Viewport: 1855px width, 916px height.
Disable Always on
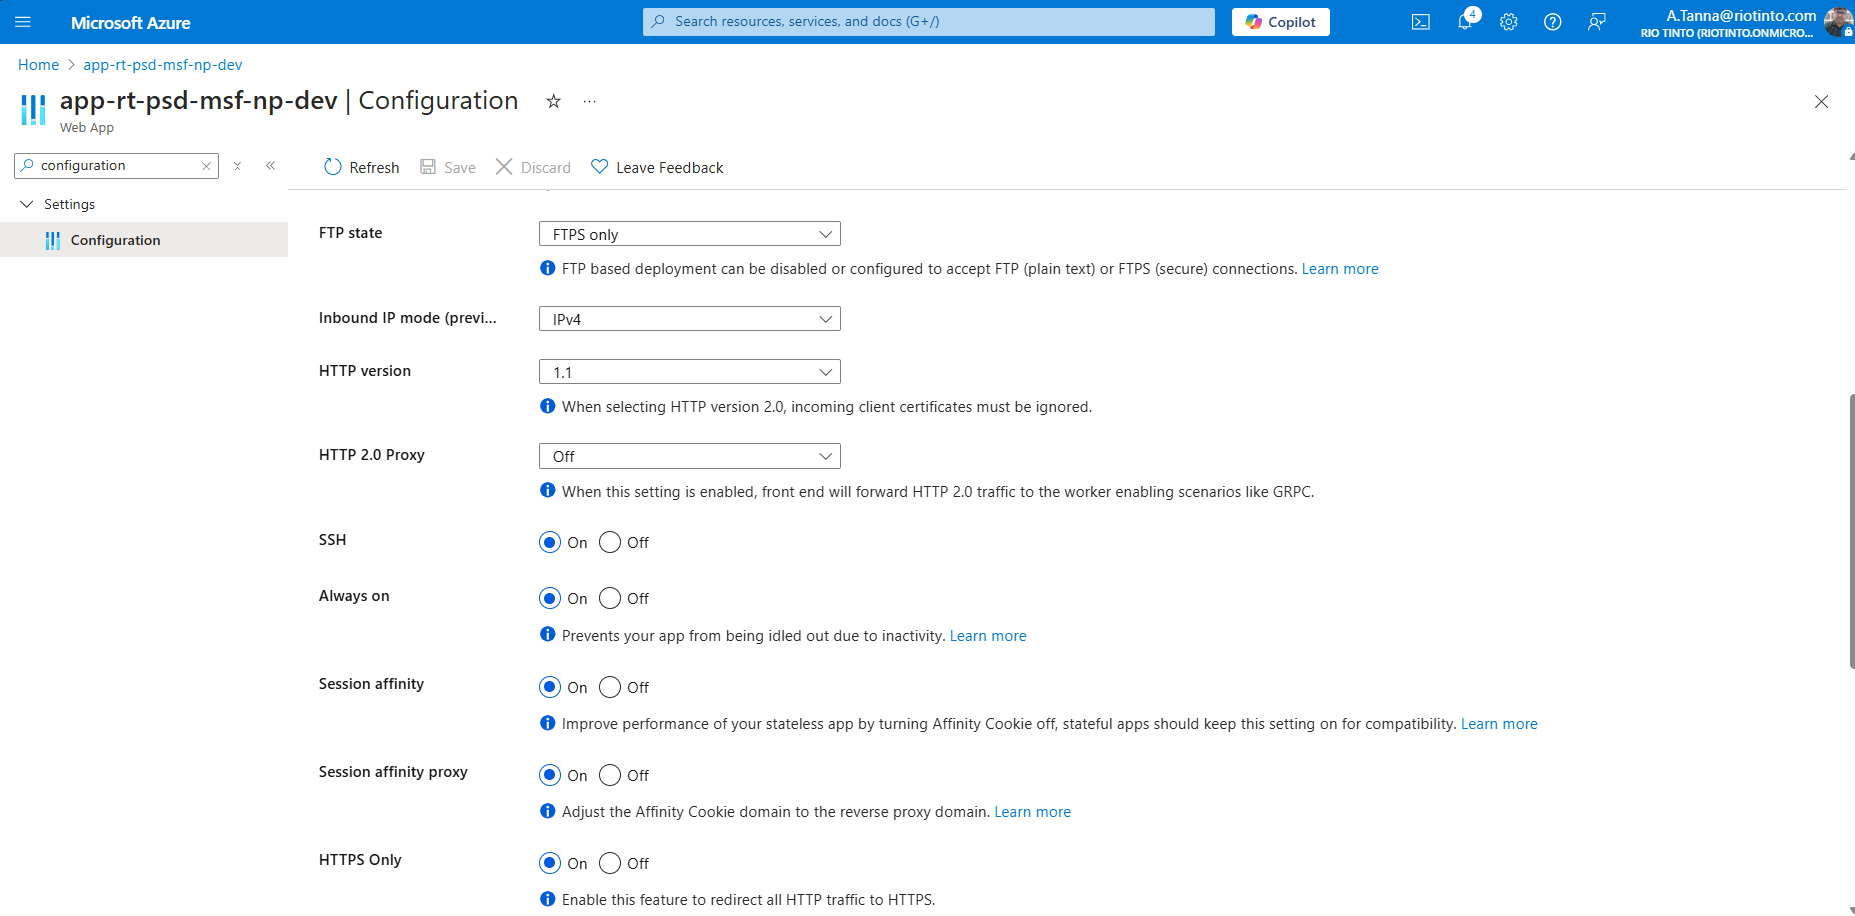click(610, 598)
